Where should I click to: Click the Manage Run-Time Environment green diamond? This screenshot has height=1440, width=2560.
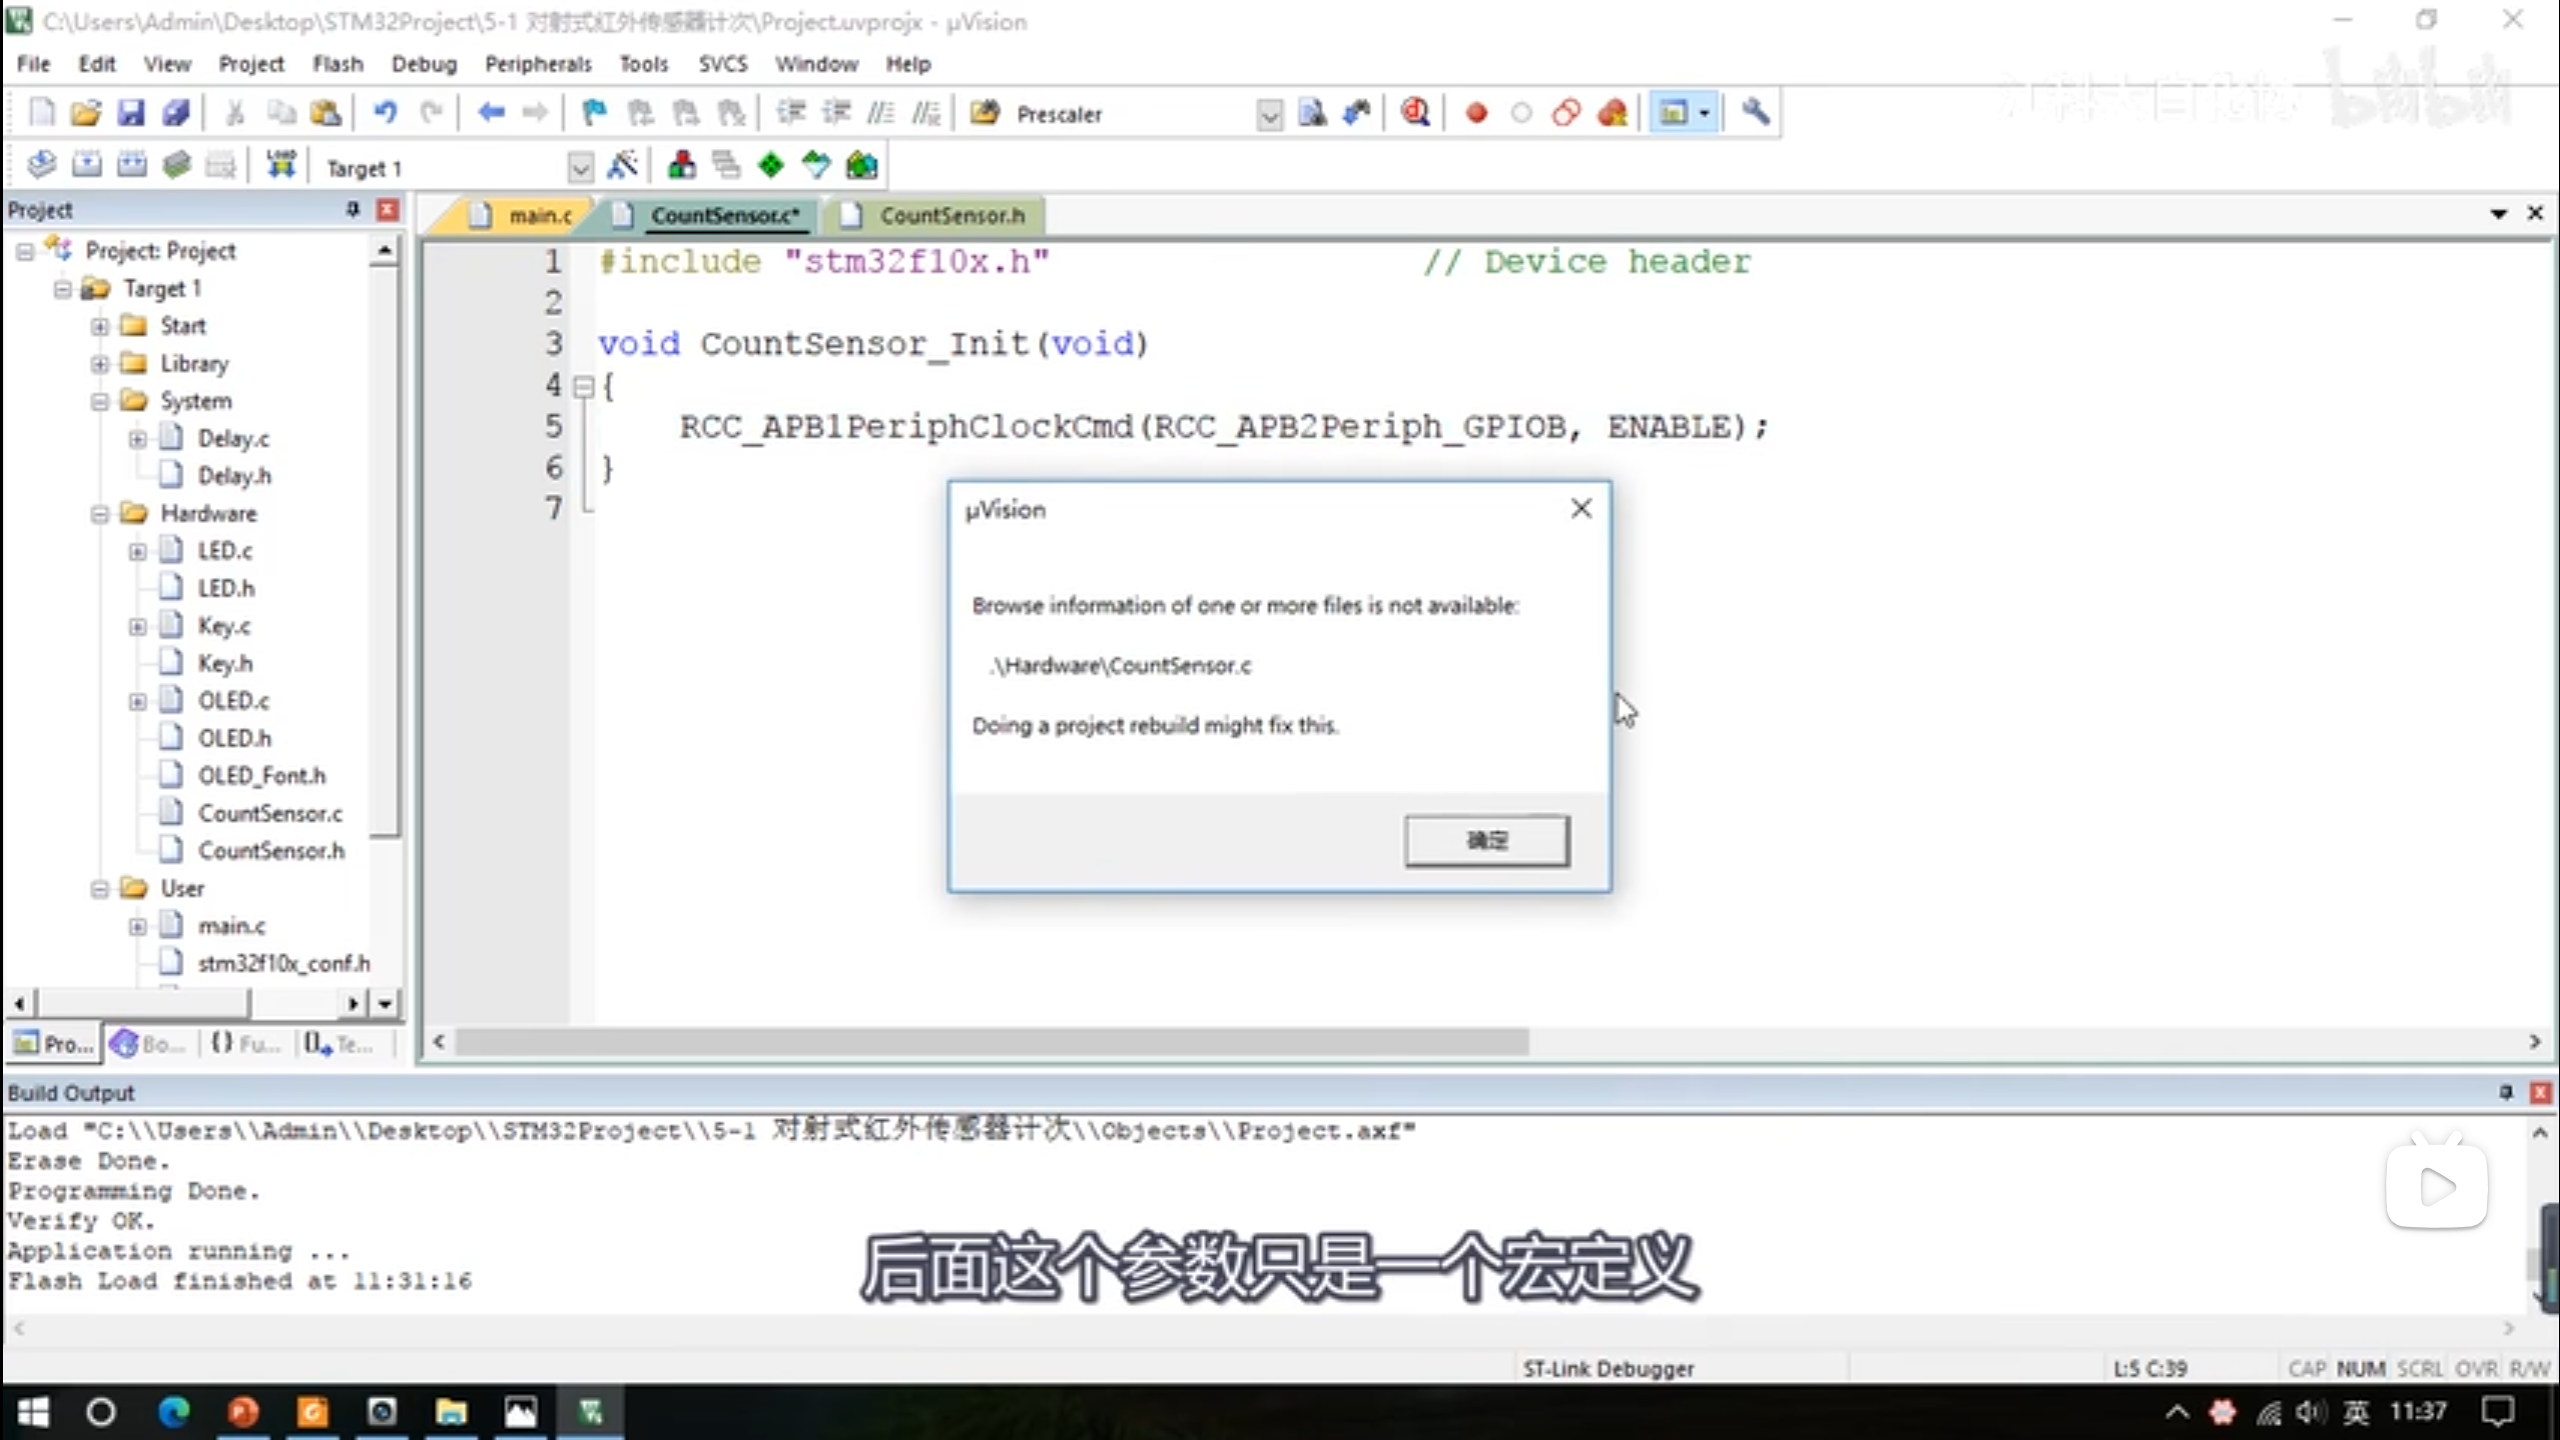coord(770,165)
